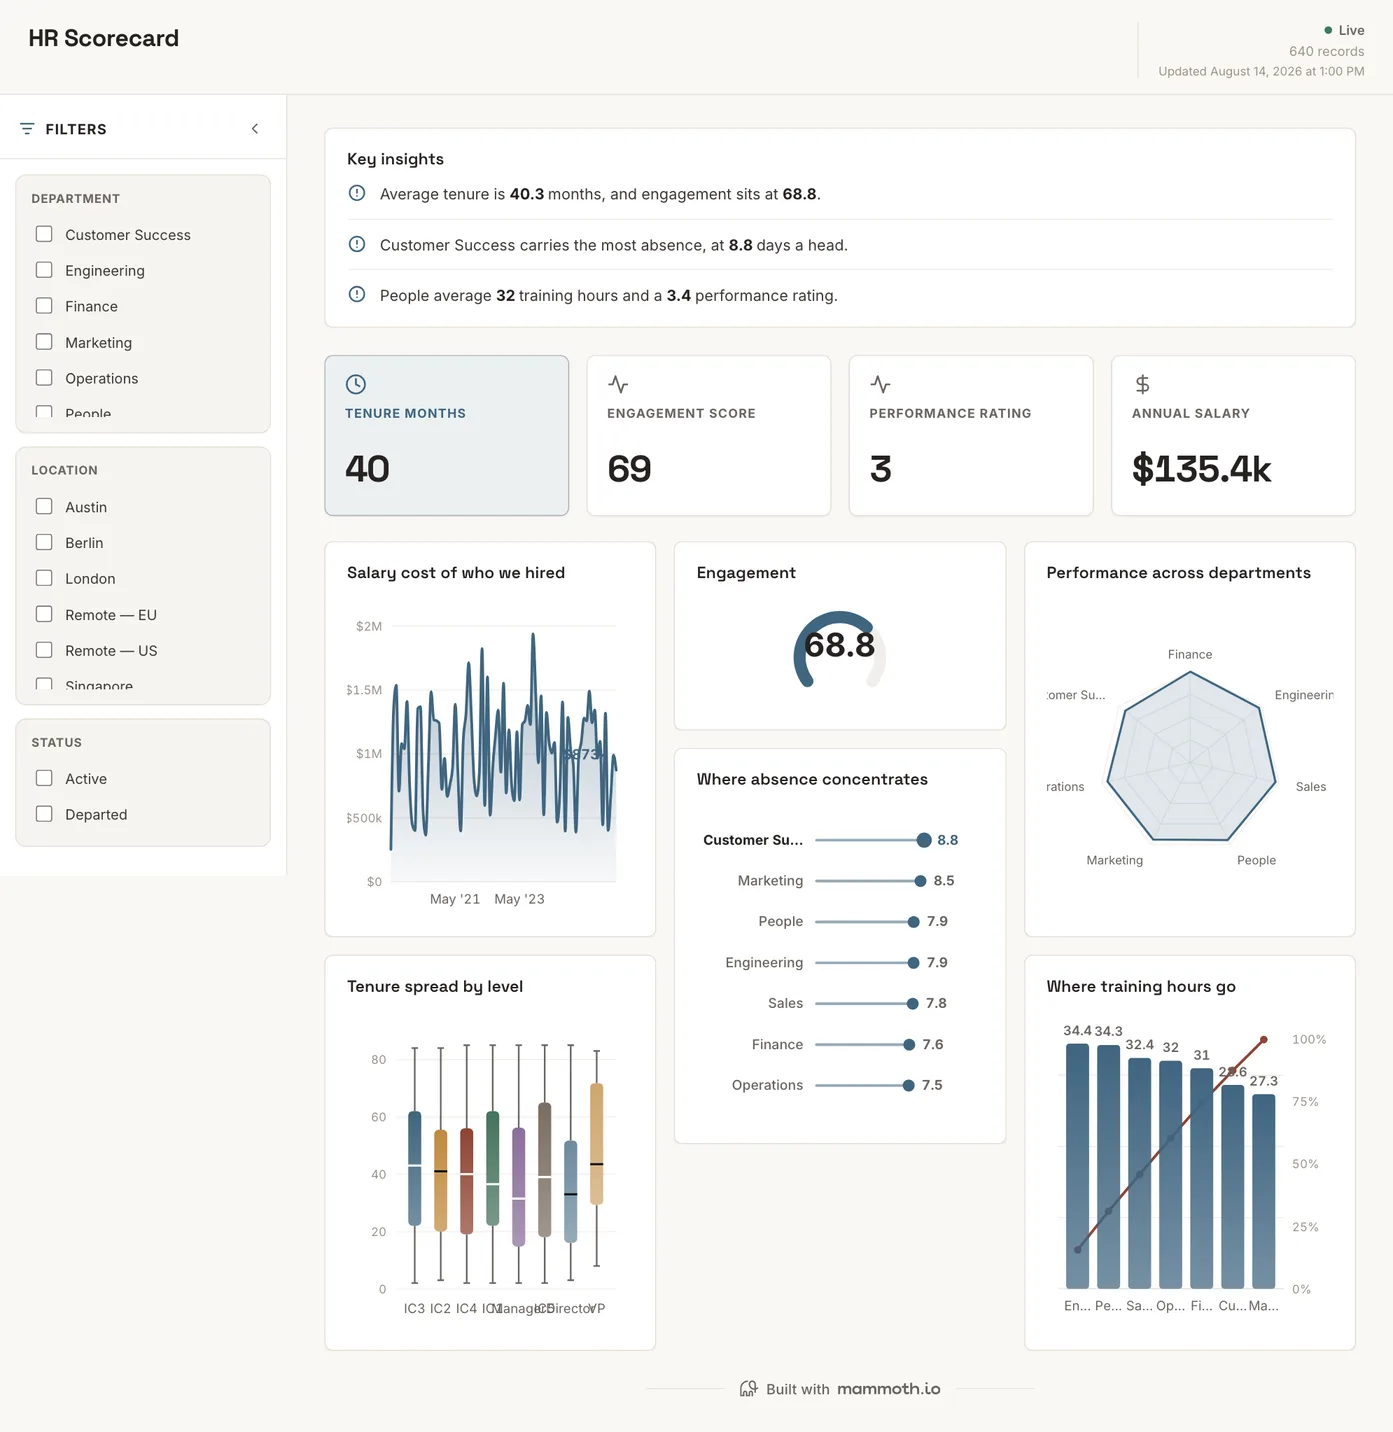Toggle the Operations department checkbox

pyautogui.click(x=44, y=378)
